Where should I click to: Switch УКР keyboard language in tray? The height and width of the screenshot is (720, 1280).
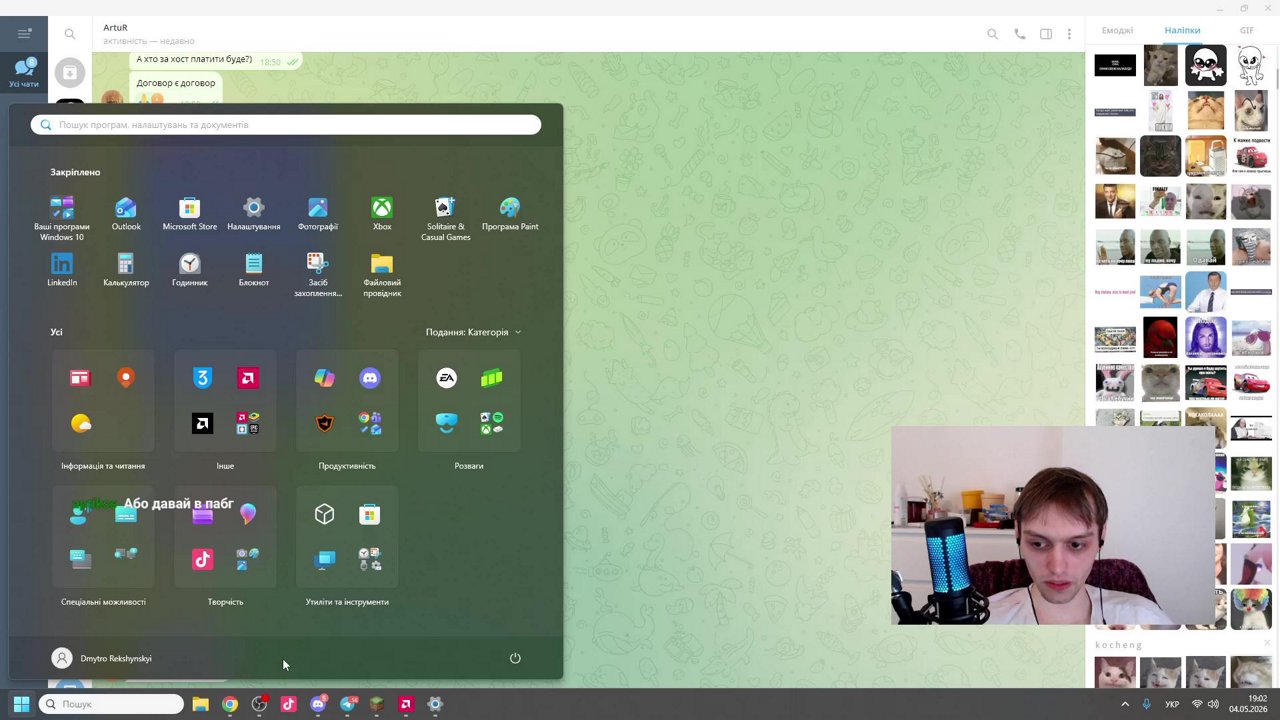(x=1172, y=704)
